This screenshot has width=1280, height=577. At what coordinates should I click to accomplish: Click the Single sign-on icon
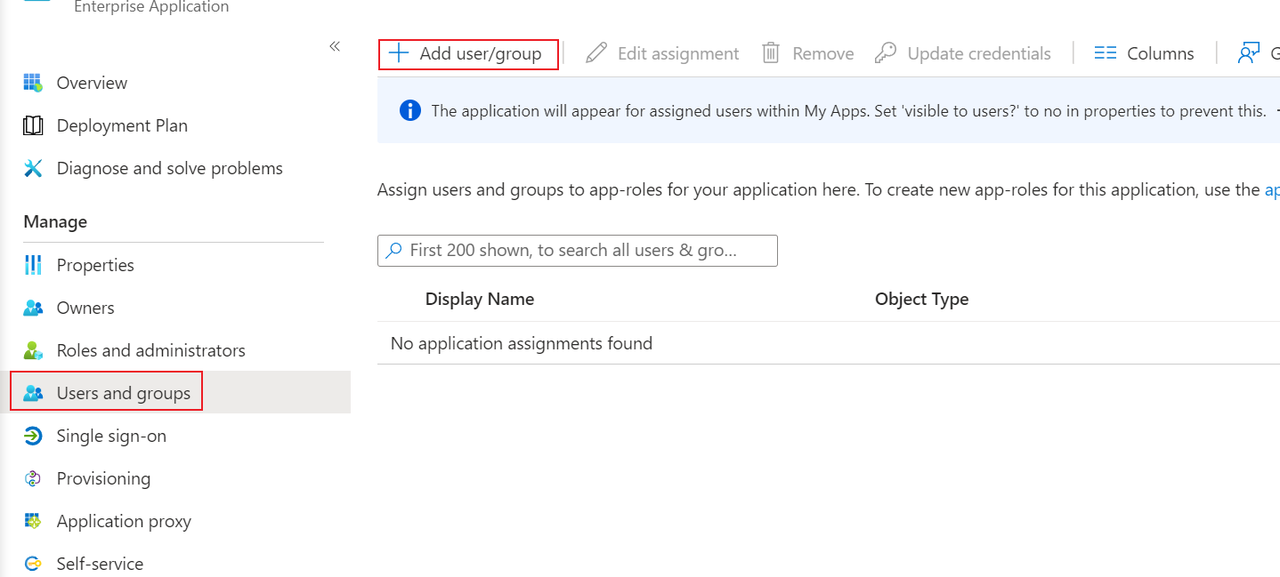tap(33, 436)
